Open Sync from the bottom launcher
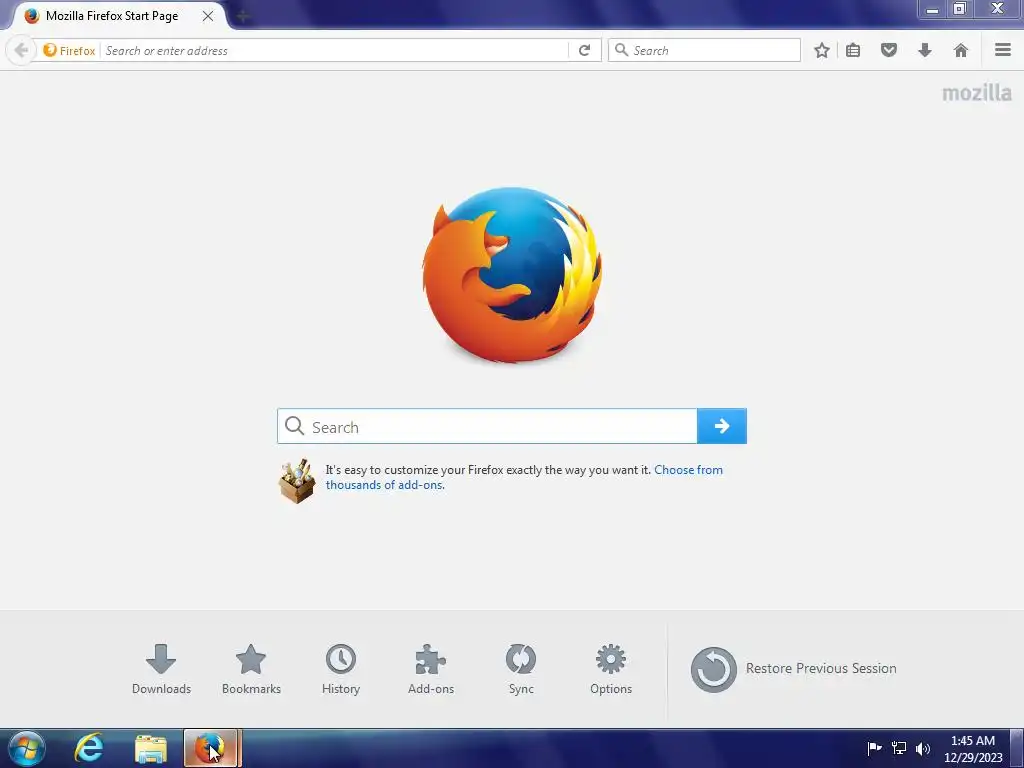 click(521, 669)
